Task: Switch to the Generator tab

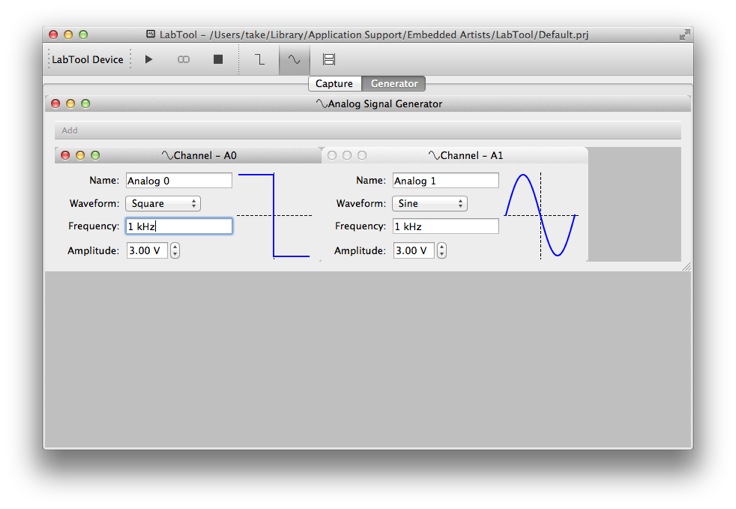Action: pos(394,84)
